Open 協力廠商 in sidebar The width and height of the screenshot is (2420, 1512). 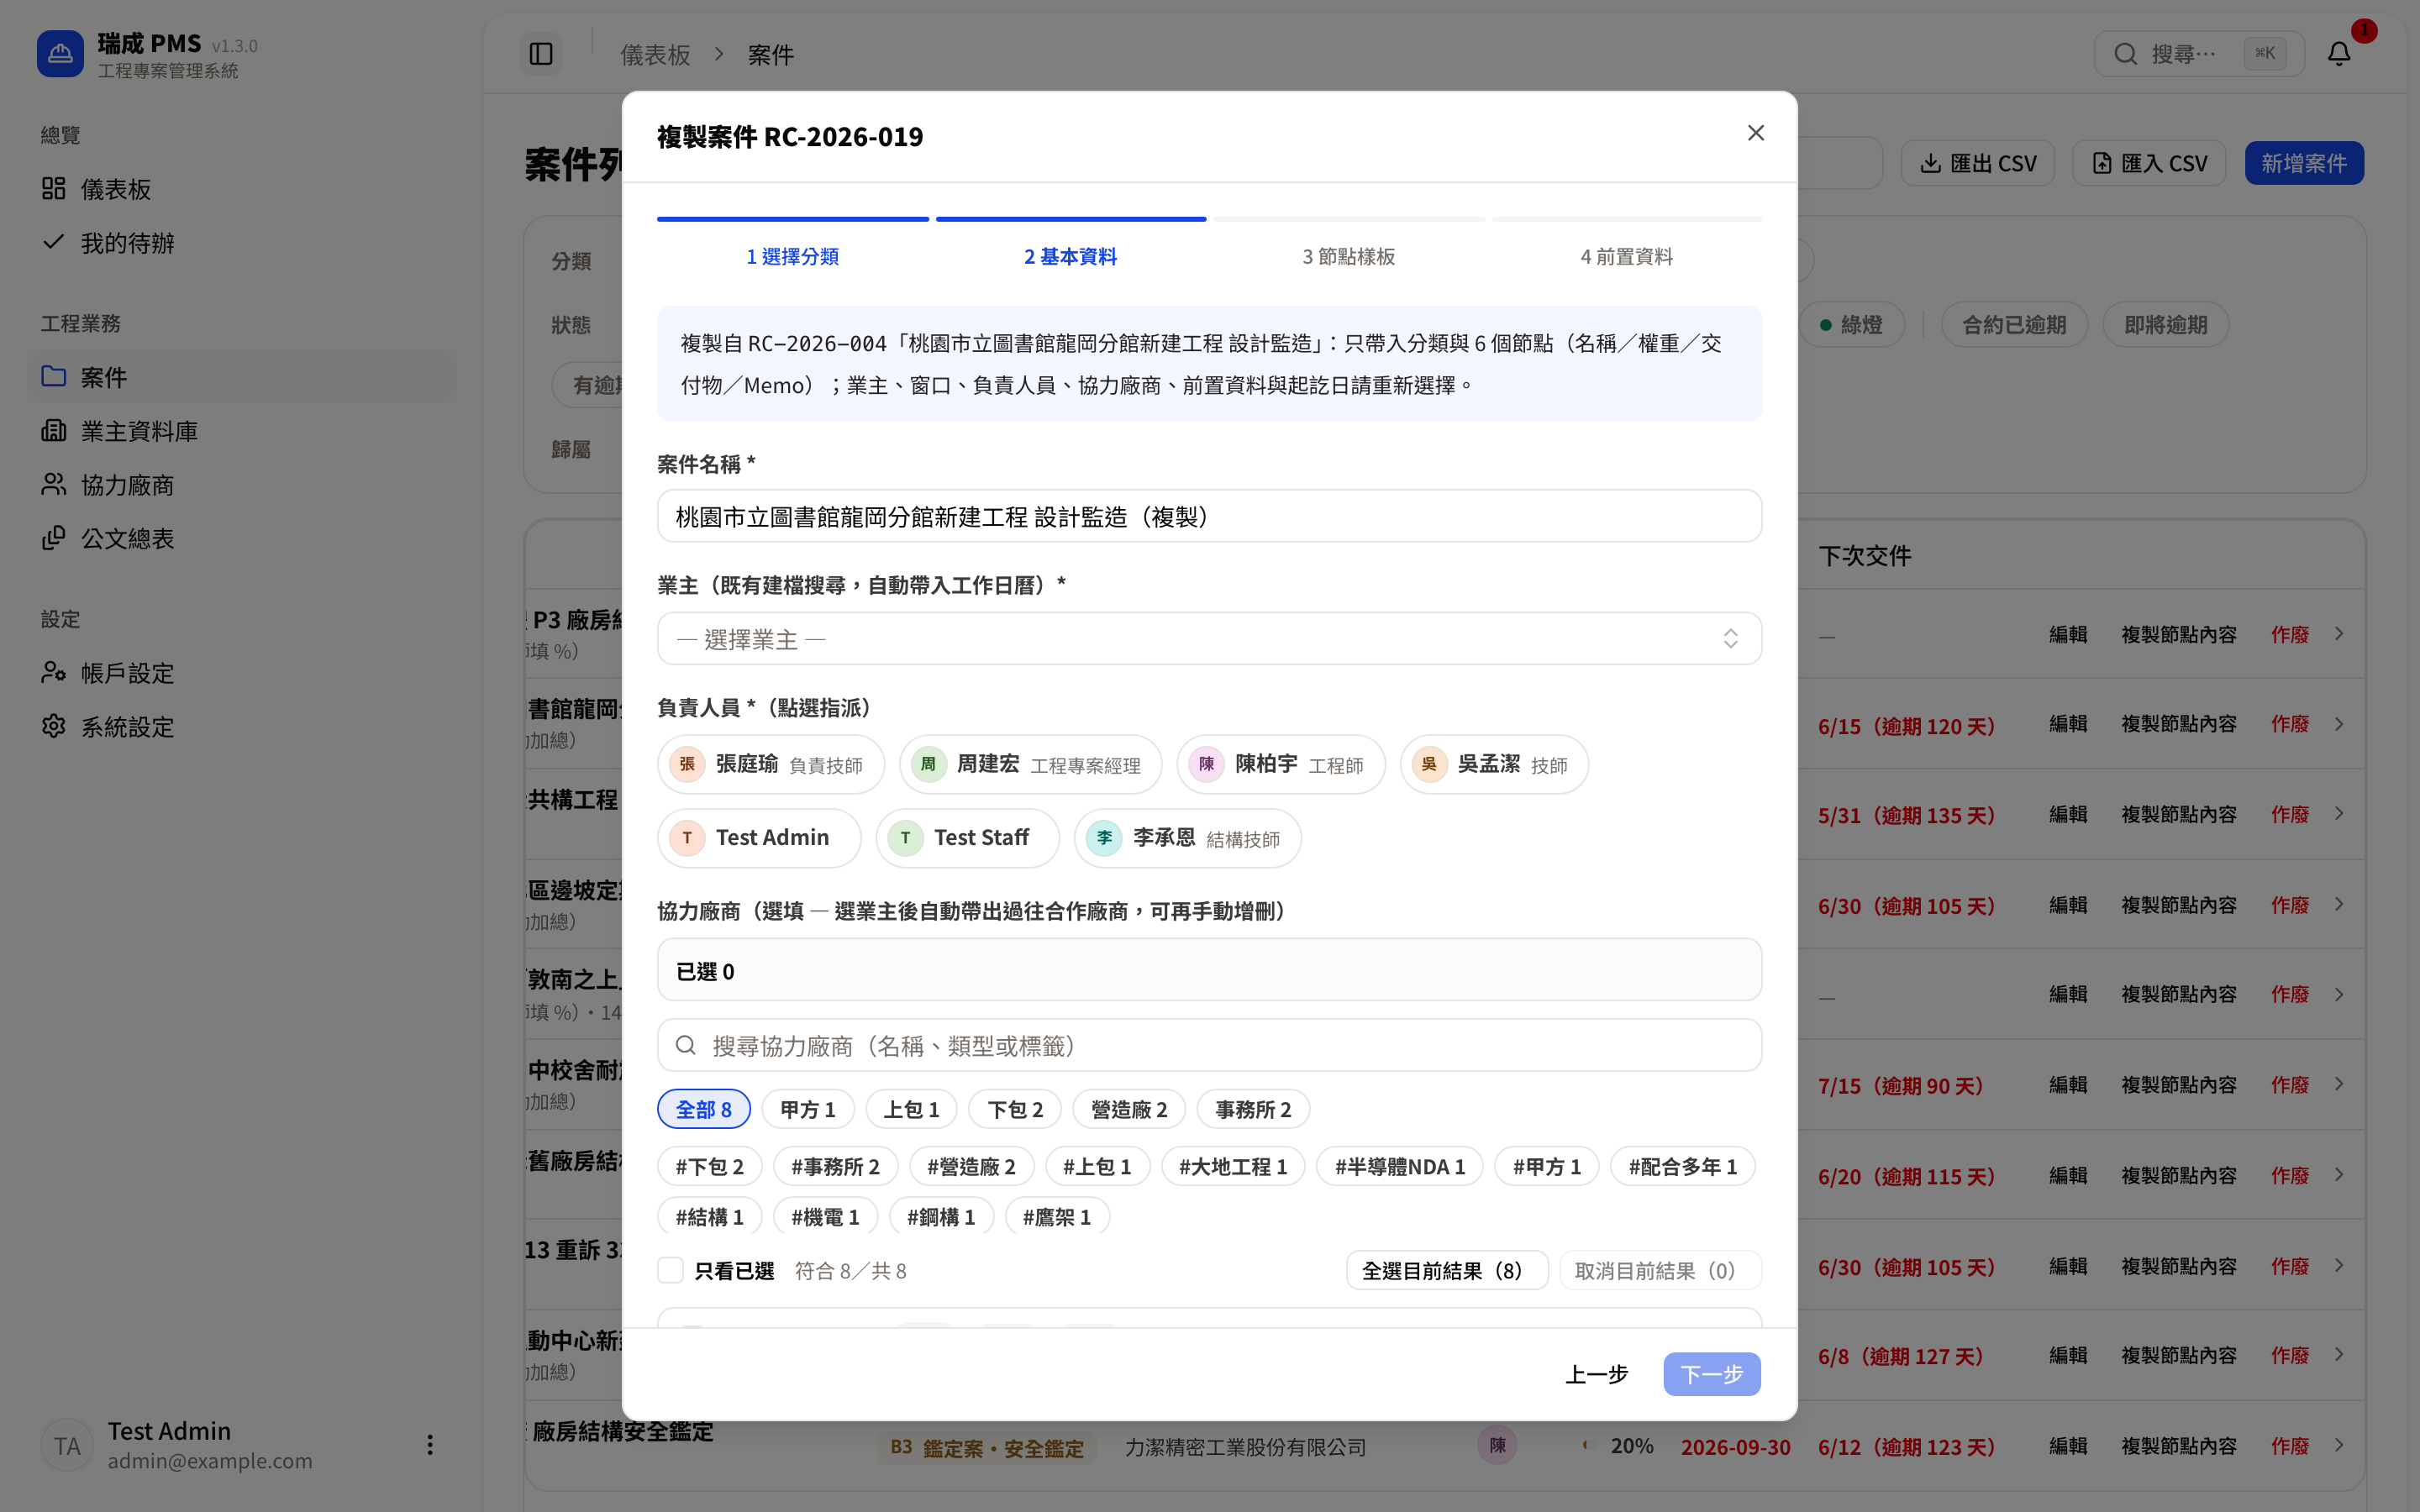tap(242, 485)
